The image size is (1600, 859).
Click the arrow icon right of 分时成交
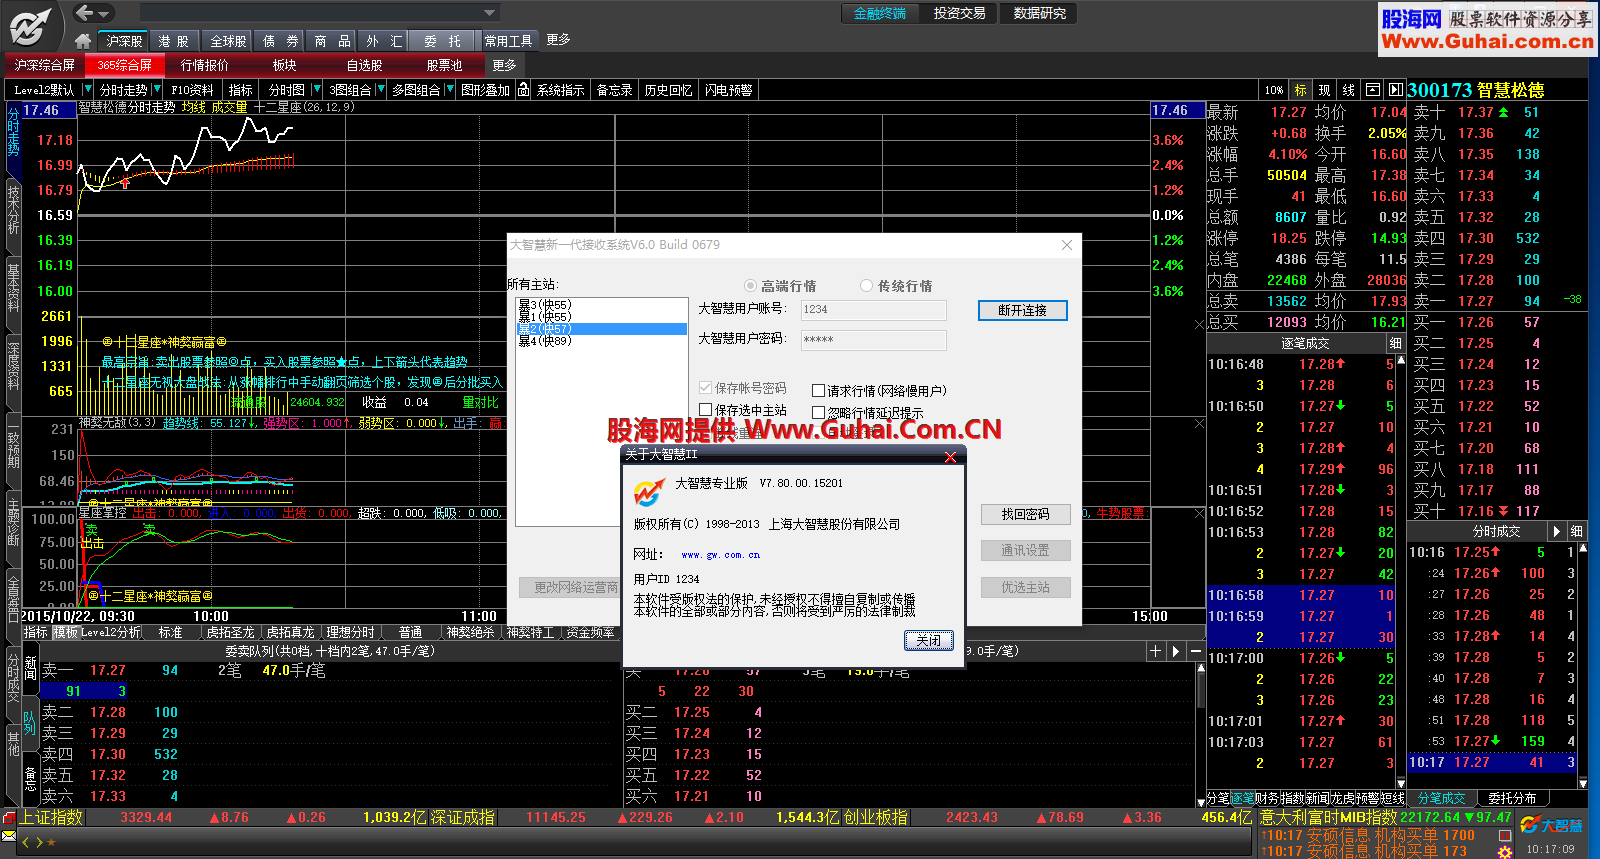coord(1556,531)
